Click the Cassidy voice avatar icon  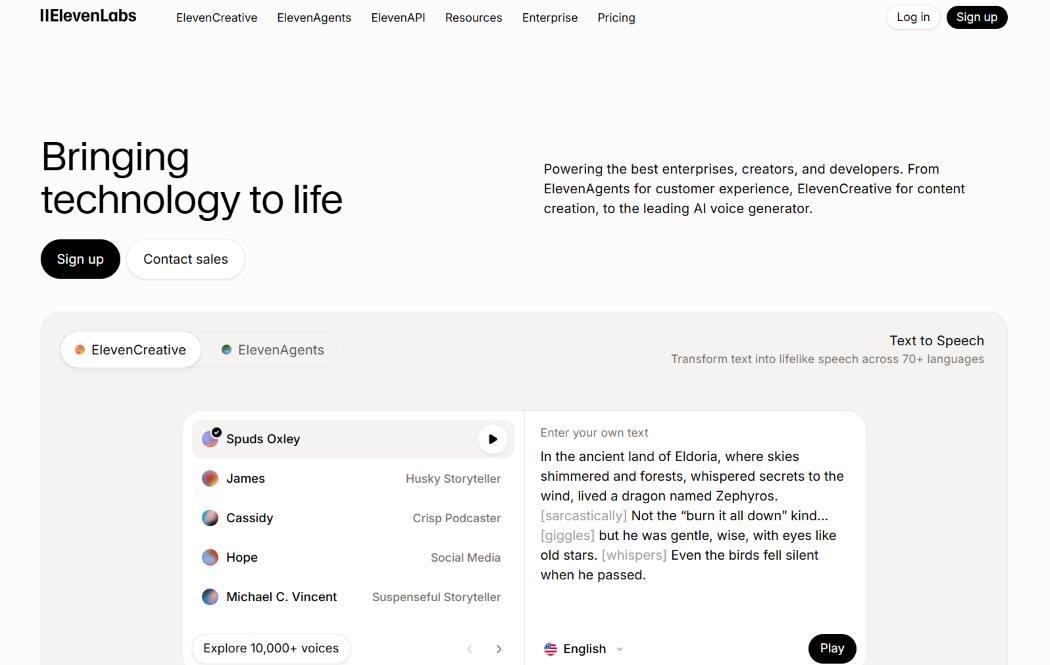(x=210, y=518)
